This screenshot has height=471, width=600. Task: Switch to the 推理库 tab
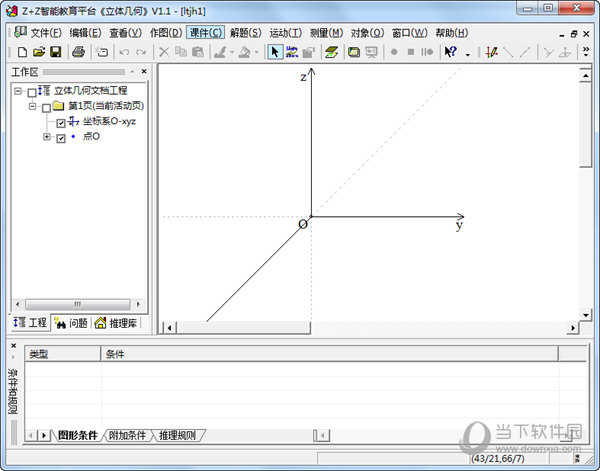pyautogui.click(x=116, y=323)
